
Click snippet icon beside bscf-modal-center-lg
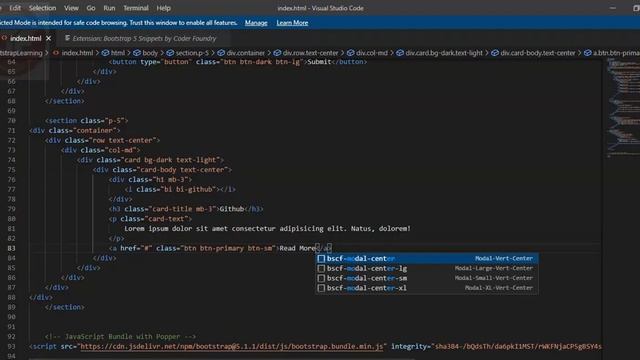[321, 268]
